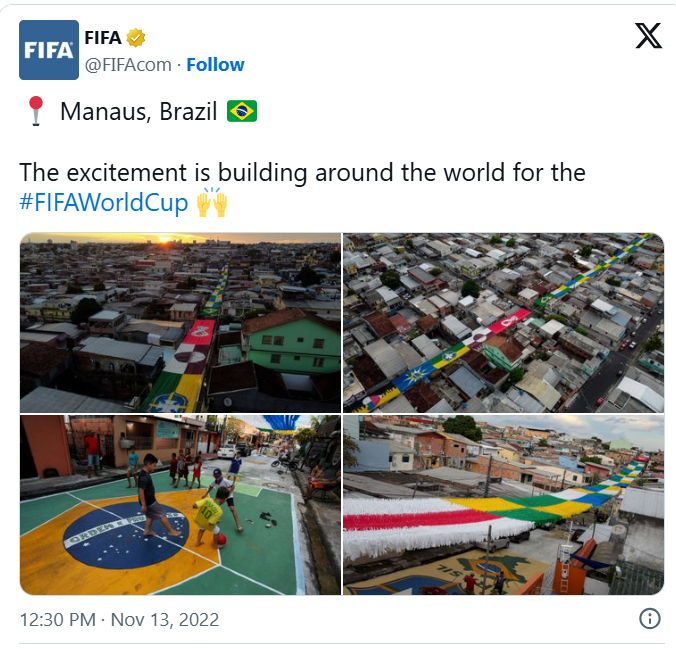Click the Brazil flag emoji
This screenshot has height=649, width=676.
coord(242,111)
